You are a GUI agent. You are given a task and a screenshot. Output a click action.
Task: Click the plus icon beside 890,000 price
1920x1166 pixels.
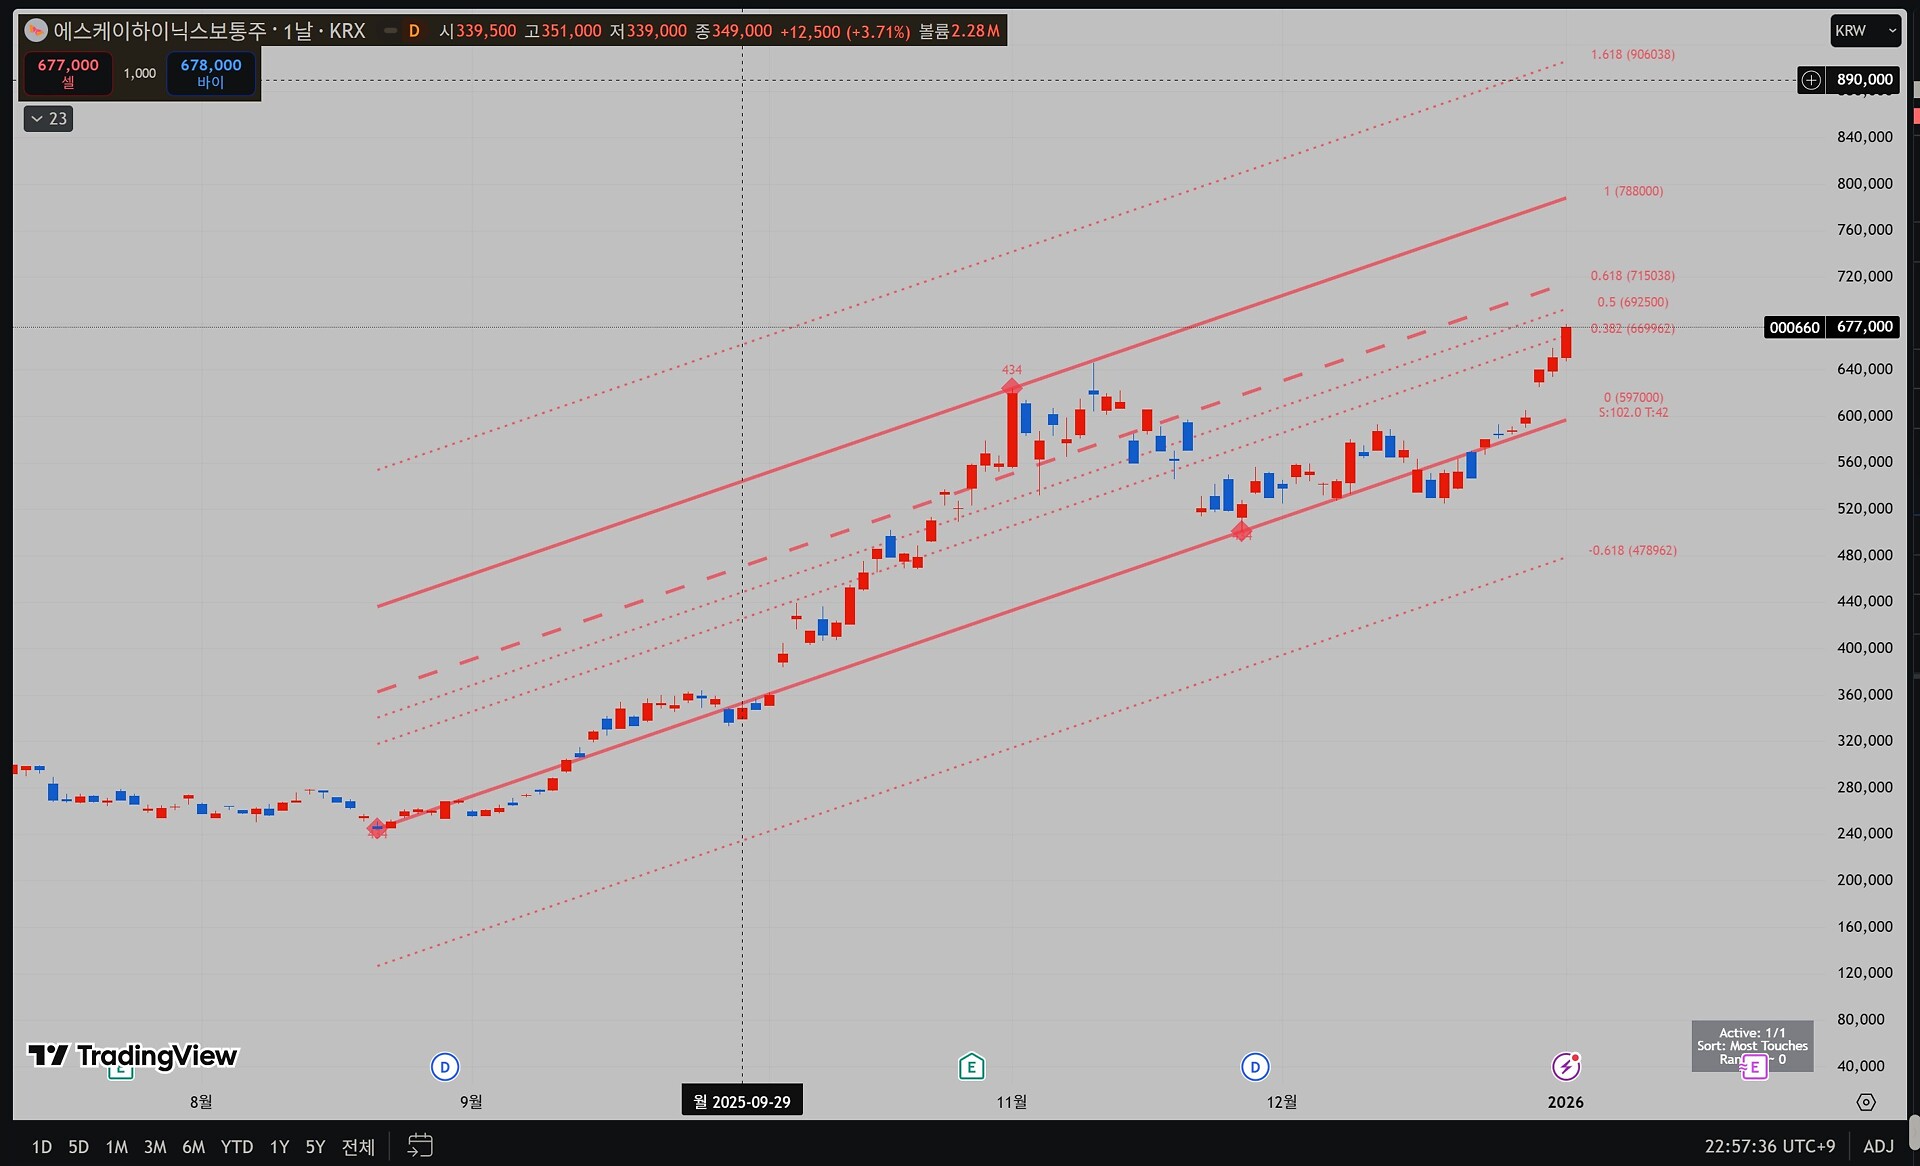1811,80
